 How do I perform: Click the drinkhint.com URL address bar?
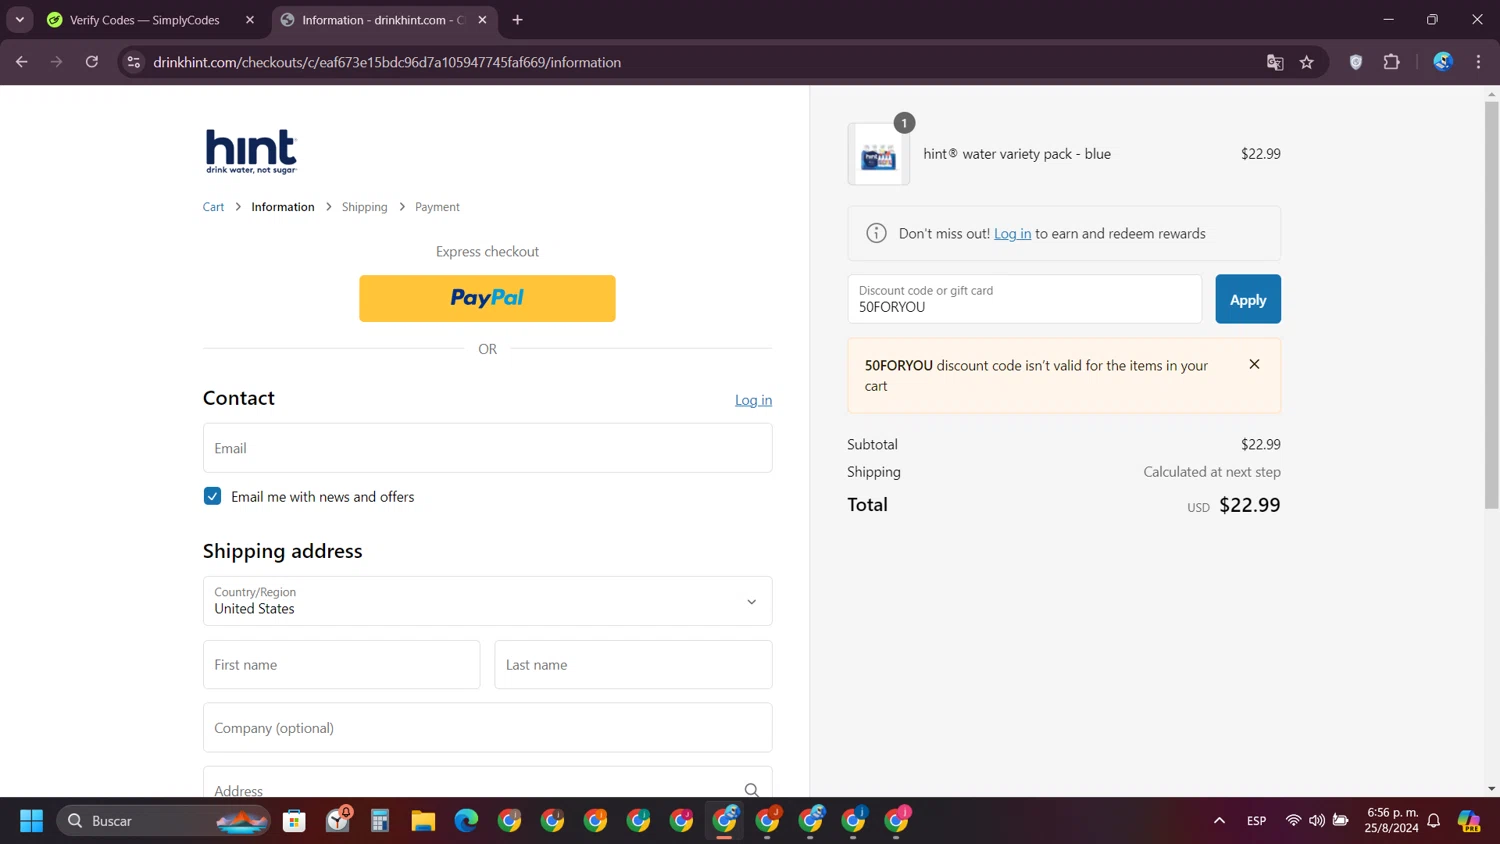tap(387, 62)
